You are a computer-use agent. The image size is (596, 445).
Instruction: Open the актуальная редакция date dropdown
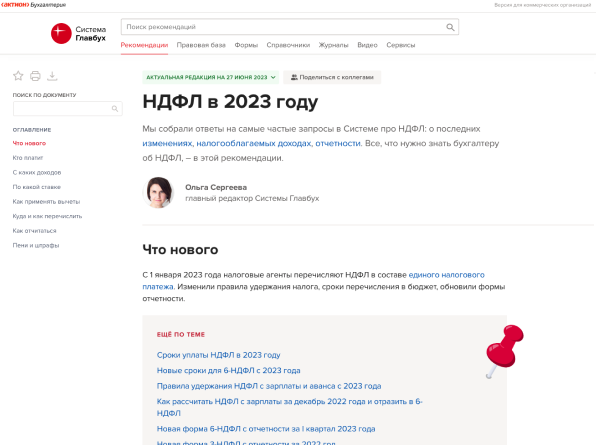click(211, 77)
